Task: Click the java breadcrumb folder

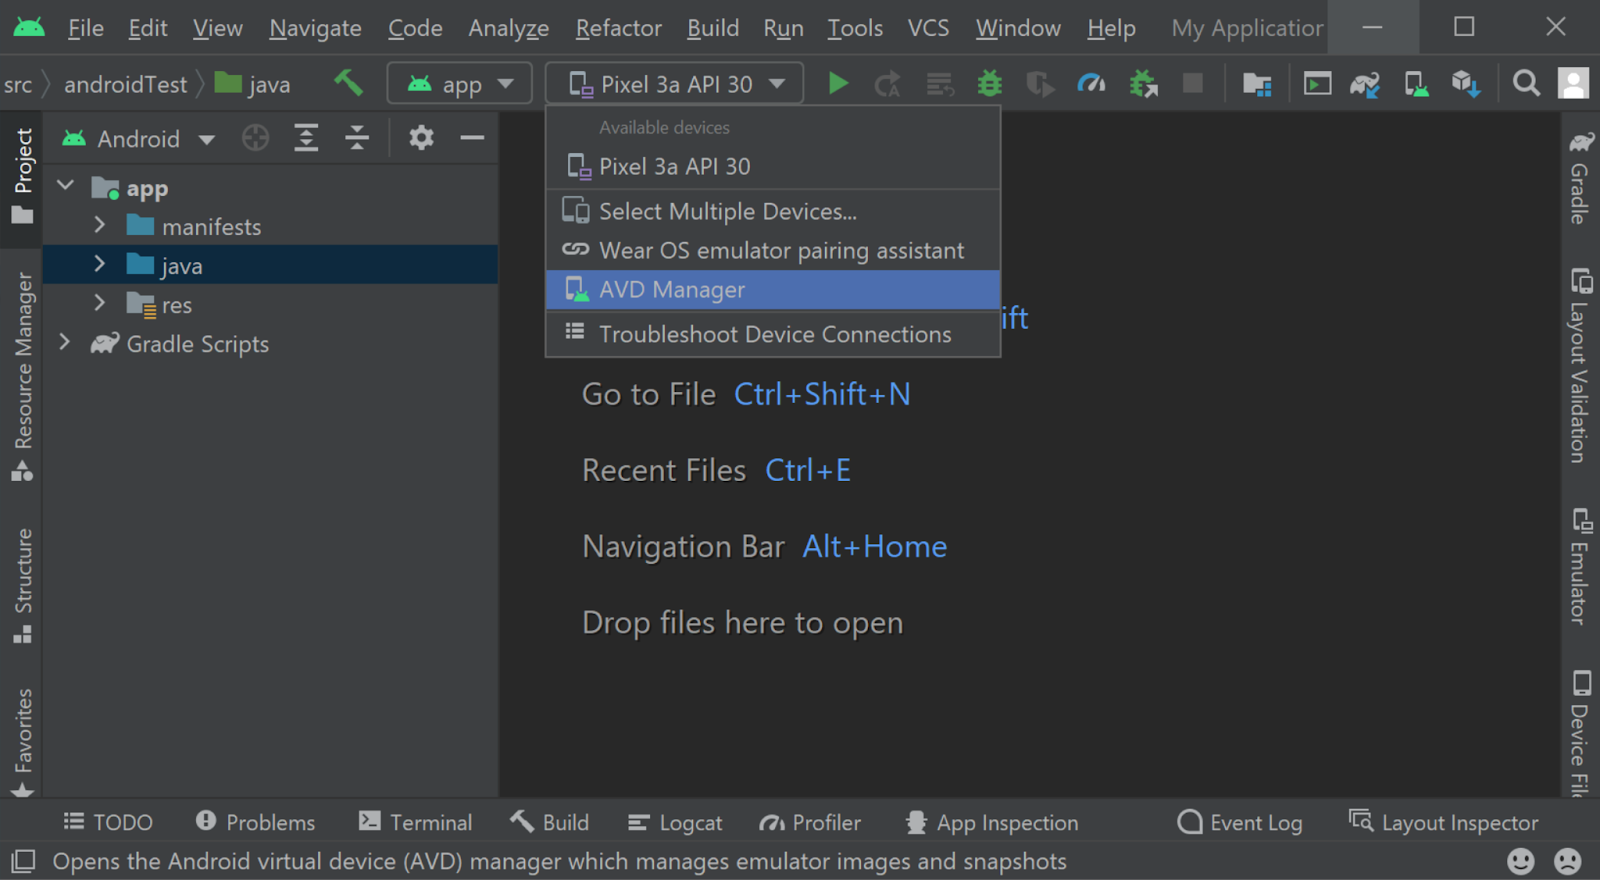Action: [x=253, y=85]
